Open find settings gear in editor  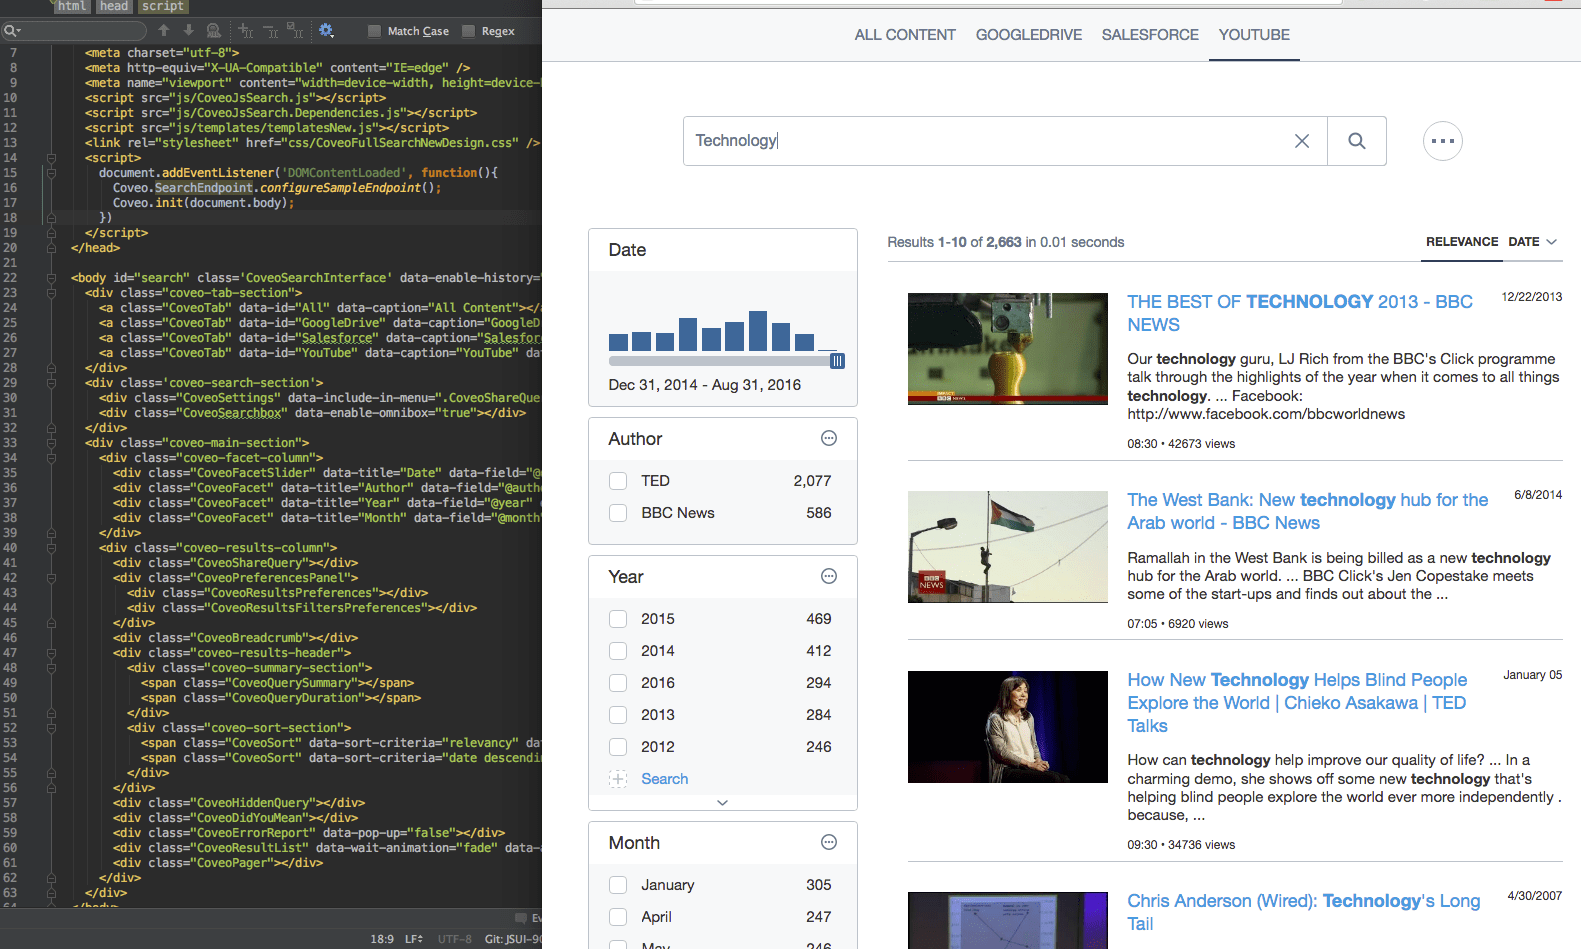[x=326, y=31]
